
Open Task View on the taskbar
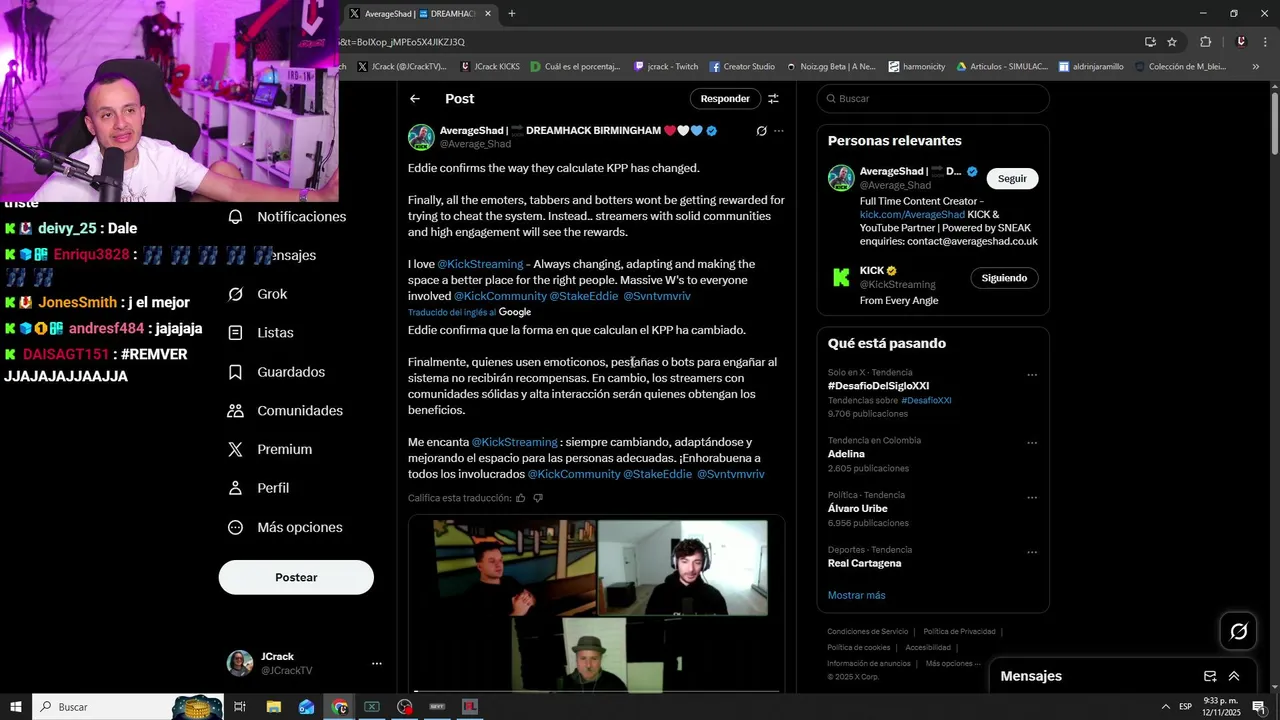click(240, 707)
